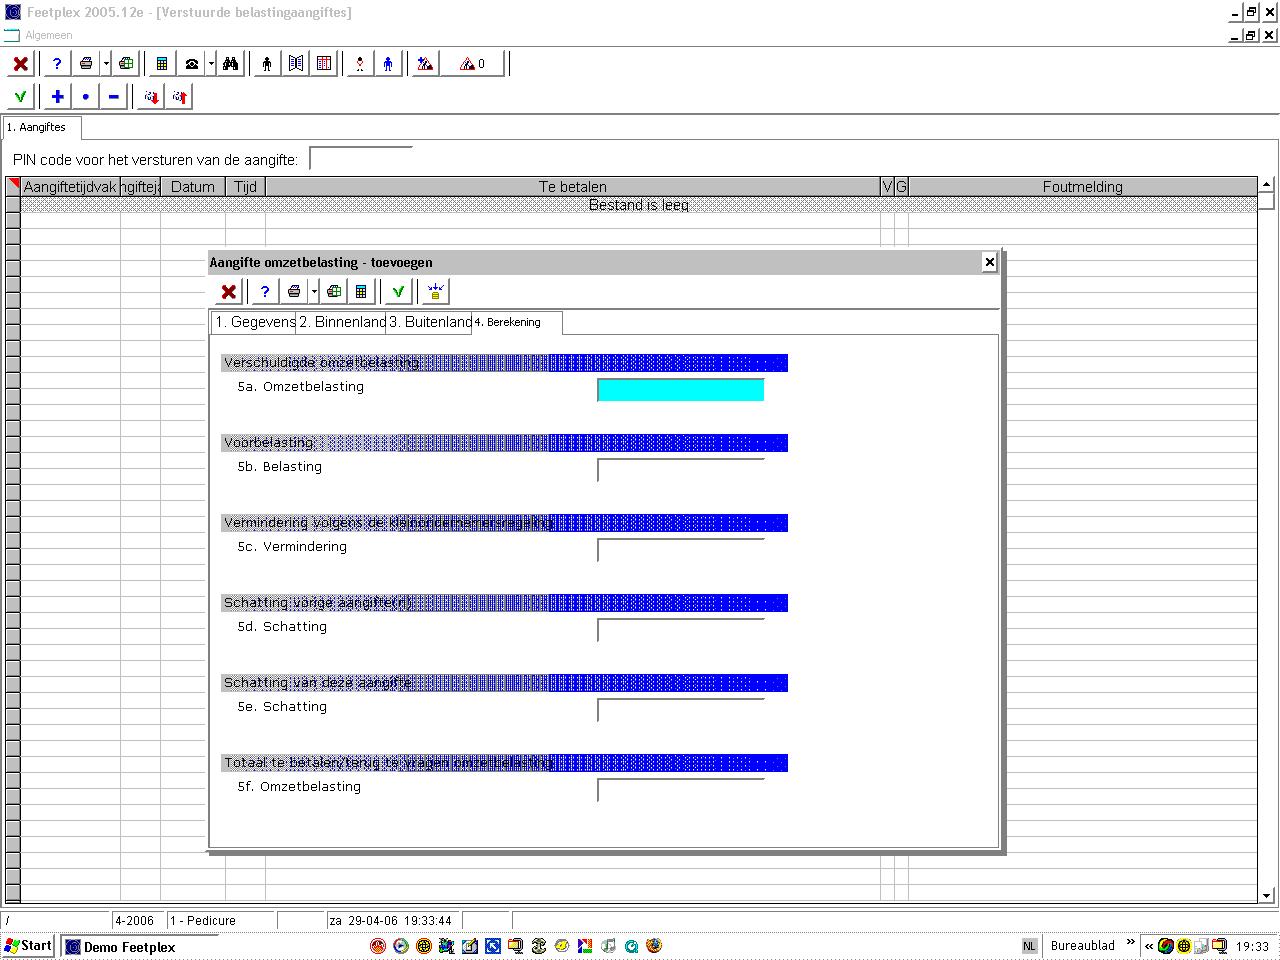Open the dialog's print dropdown arrow

click(314, 292)
